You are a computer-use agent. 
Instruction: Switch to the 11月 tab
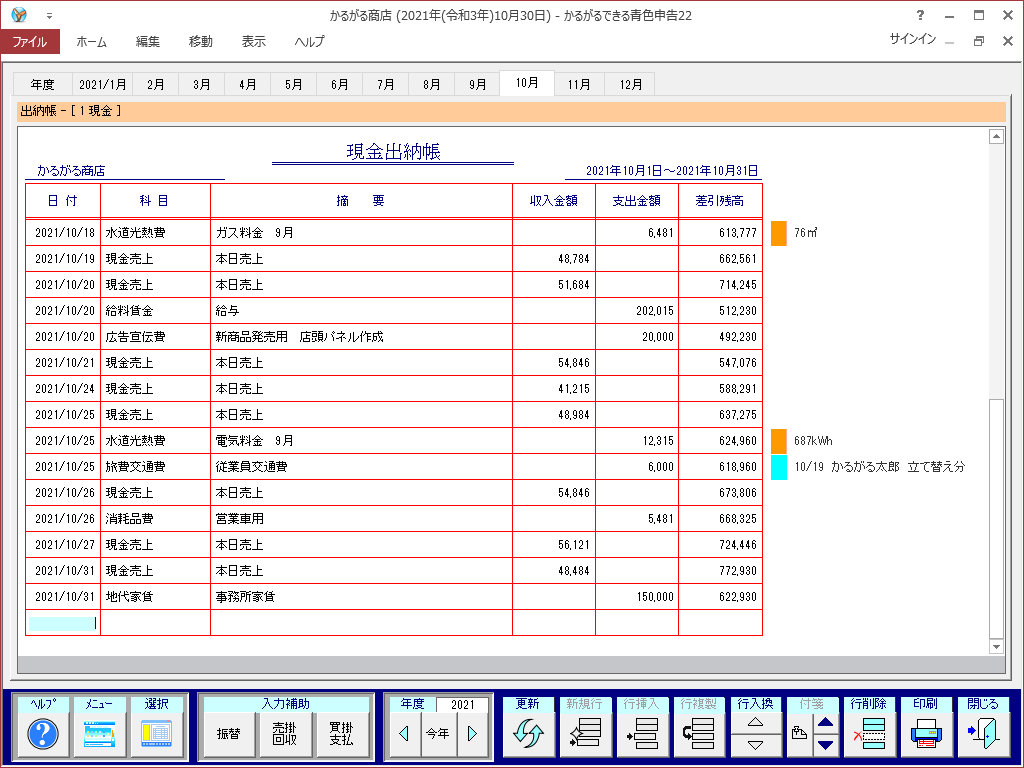click(x=579, y=84)
